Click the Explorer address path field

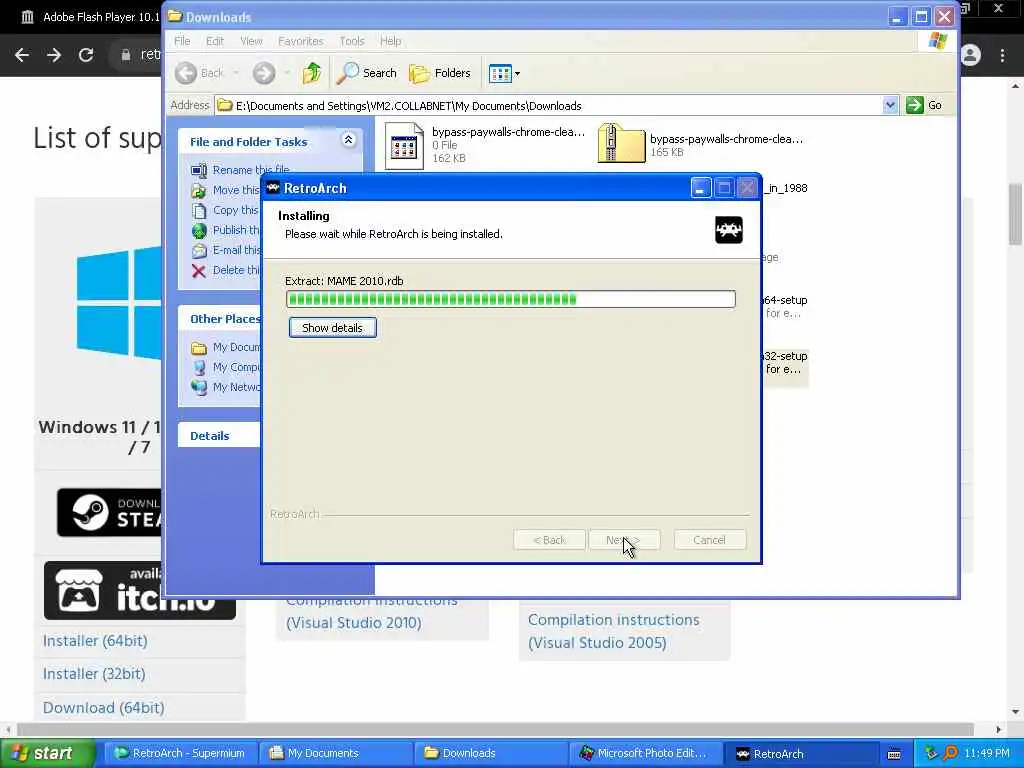click(x=549, y=106)
